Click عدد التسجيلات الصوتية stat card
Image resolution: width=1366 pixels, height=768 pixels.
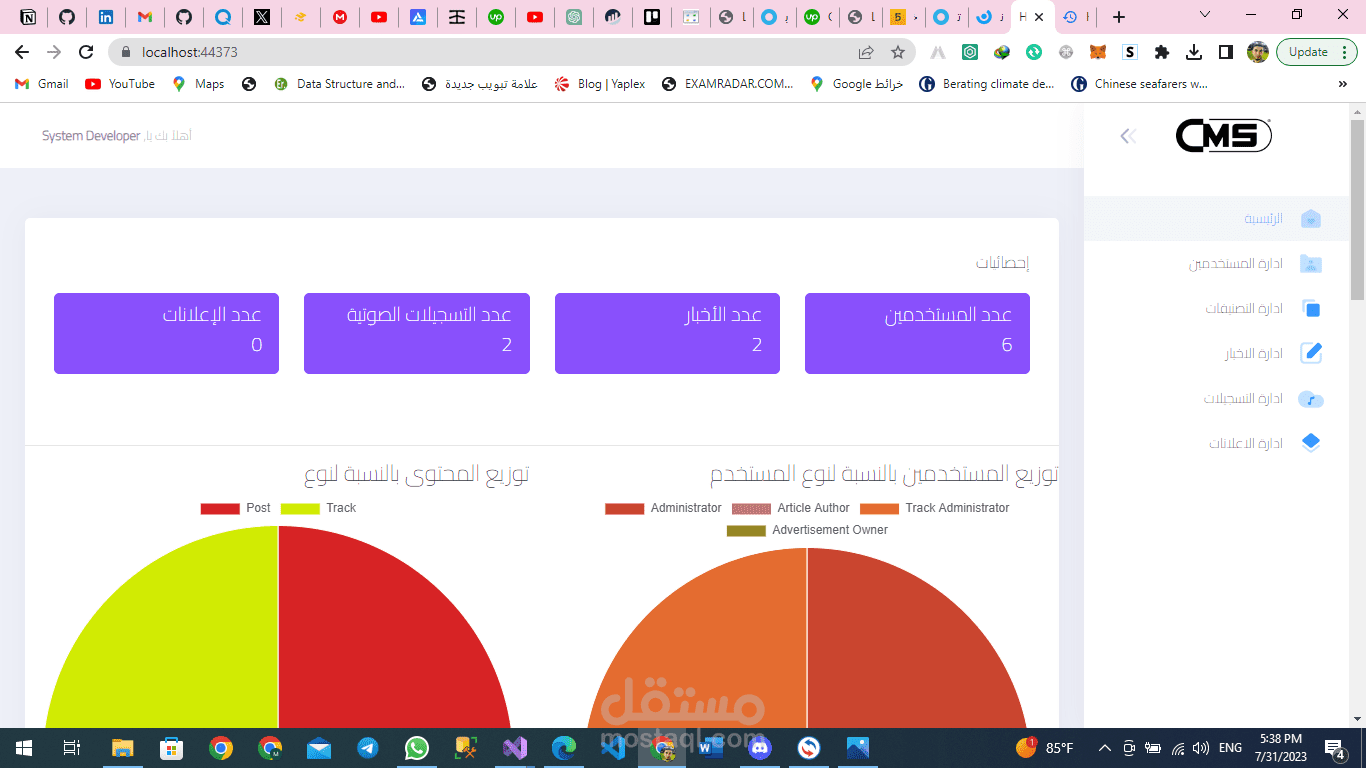click(x=417, y=333)
